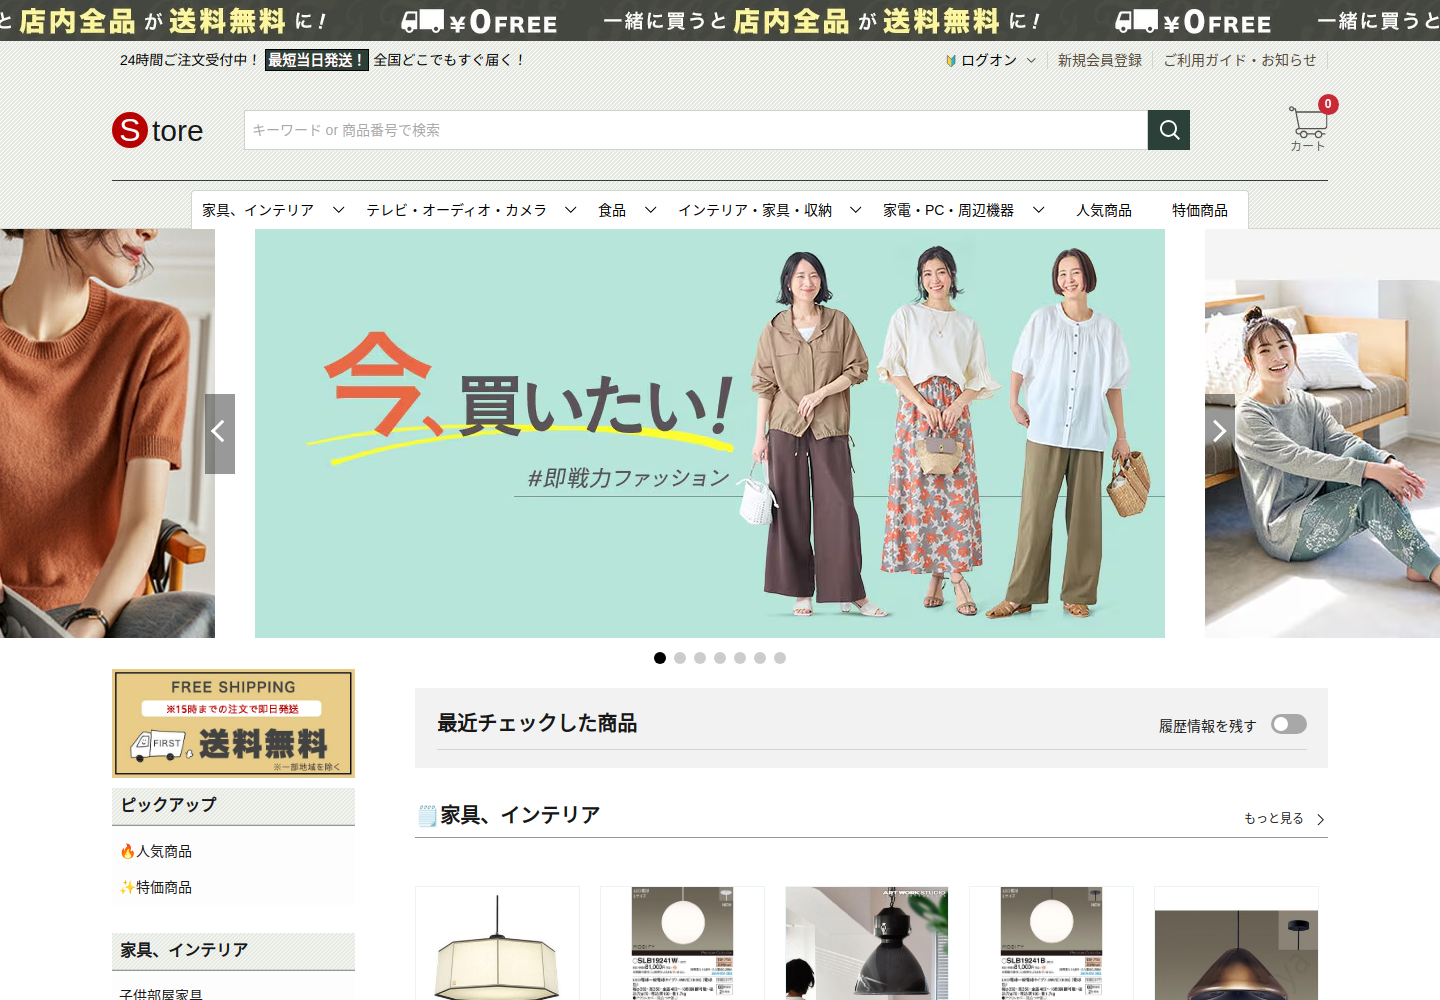The height and width of the screenshot is (1000, 1440).
Task: Select the last carousel dot
Action: [x=780, y=658]
